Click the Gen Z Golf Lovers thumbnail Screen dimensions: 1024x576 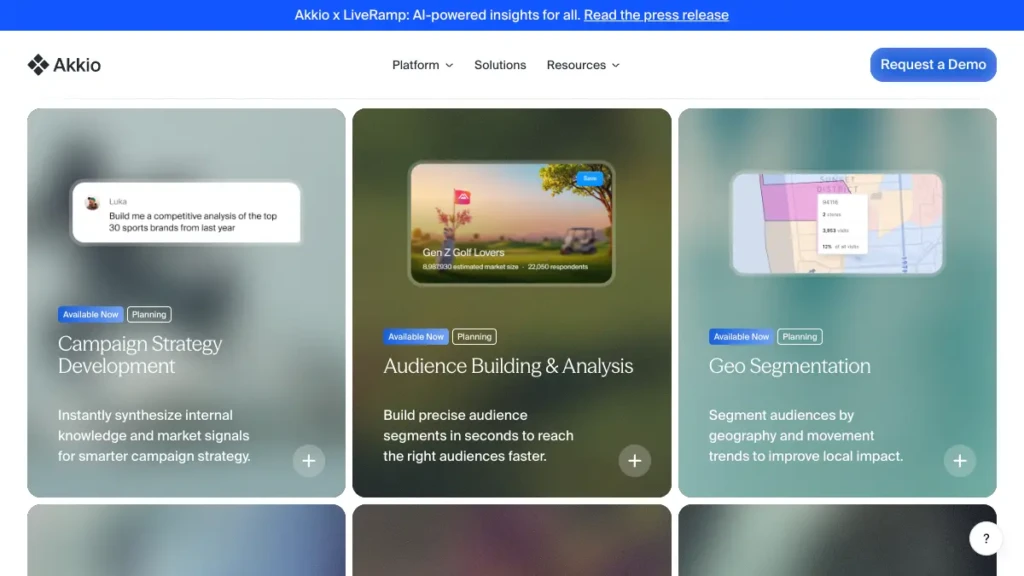click(511, 223)
